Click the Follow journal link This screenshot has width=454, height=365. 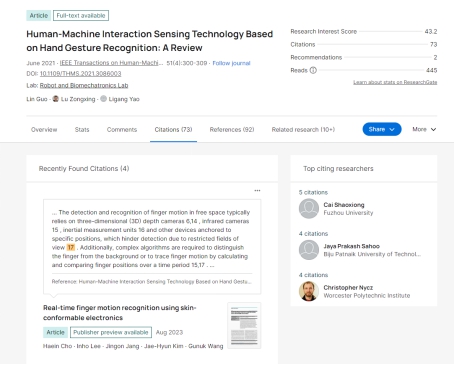(x=231, y=63)
